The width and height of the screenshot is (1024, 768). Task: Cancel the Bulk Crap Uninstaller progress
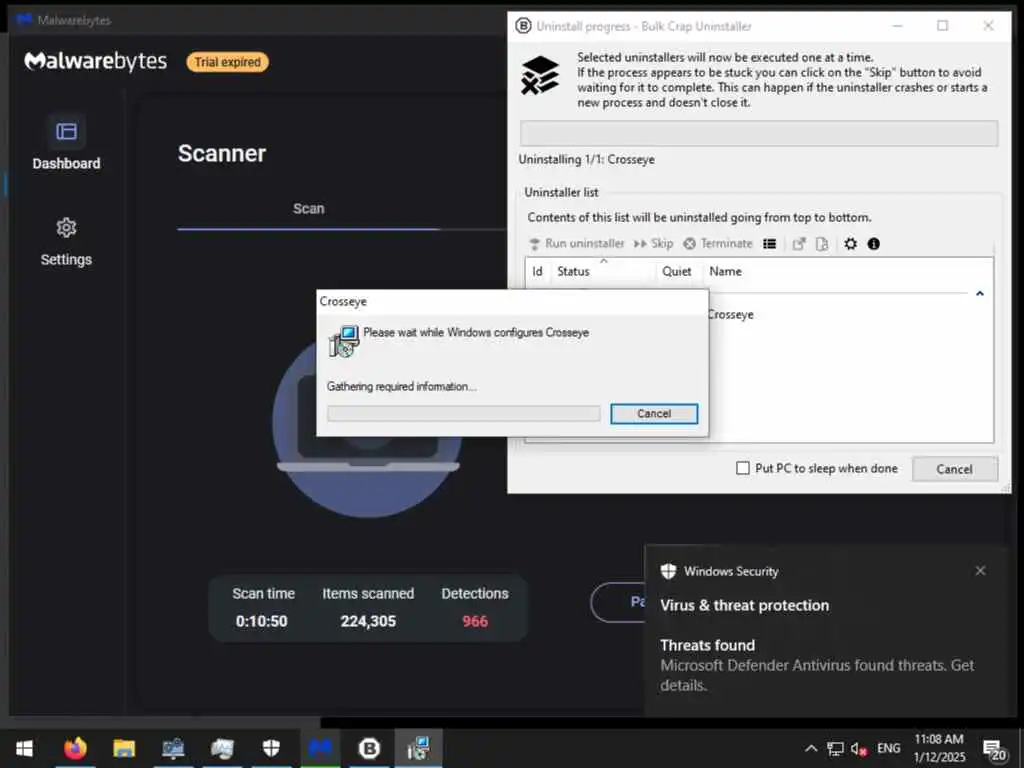point(954,469)
